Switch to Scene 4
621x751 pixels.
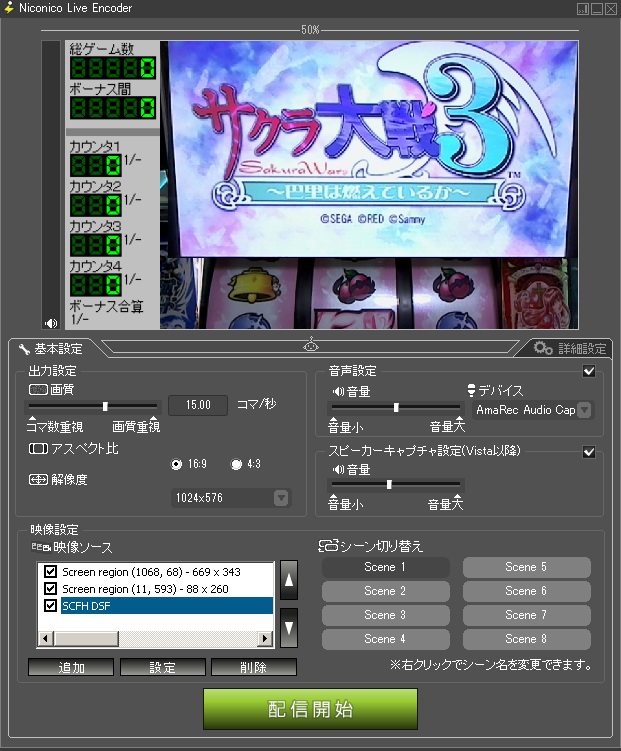(x=385, y=639)
